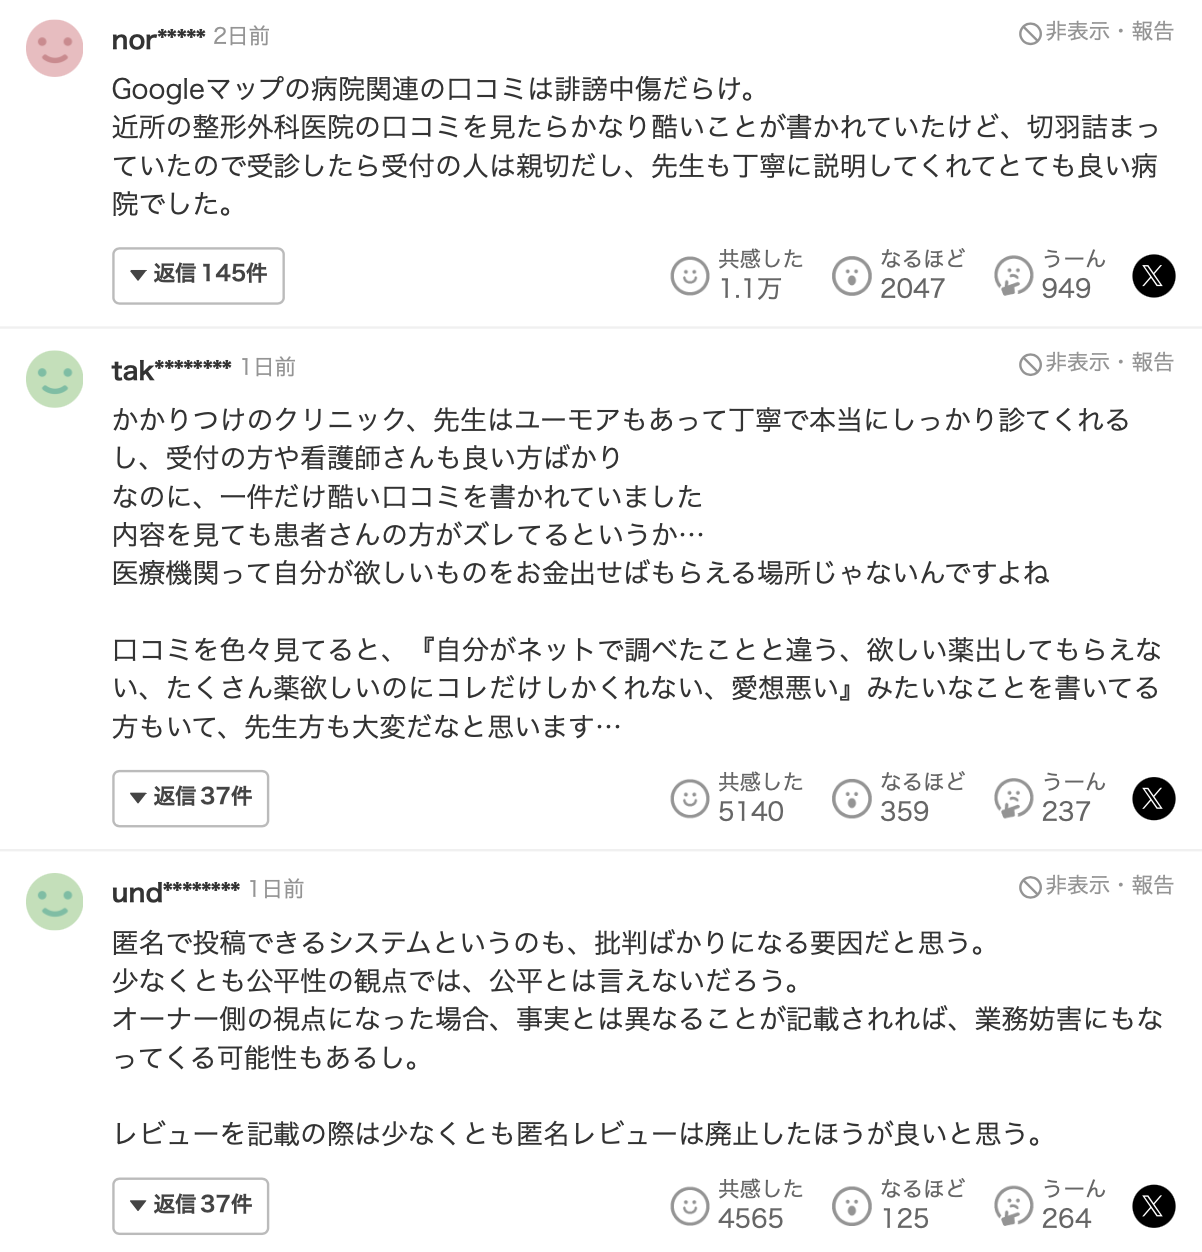The width and height of the screenshot is (1202, 1252).
Task: Click 共感した smiley on tak***** comment
Action: [x=689, y=798]
